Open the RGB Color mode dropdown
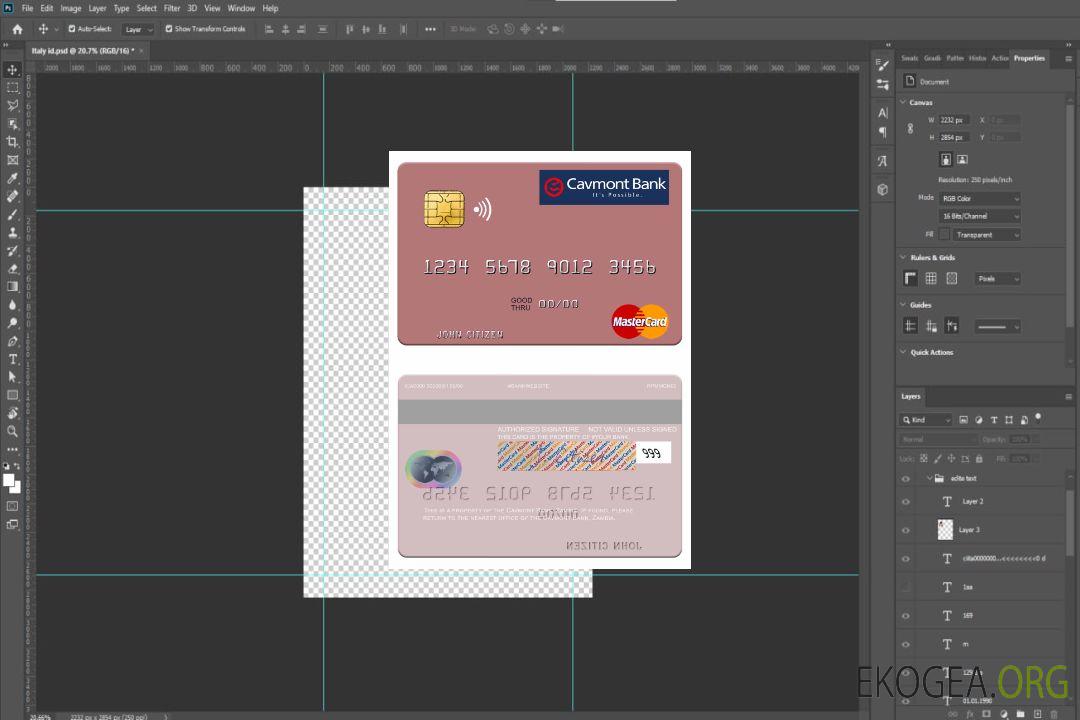The height and width of the screenshot is (720, 1080). (x=979, y=198)
